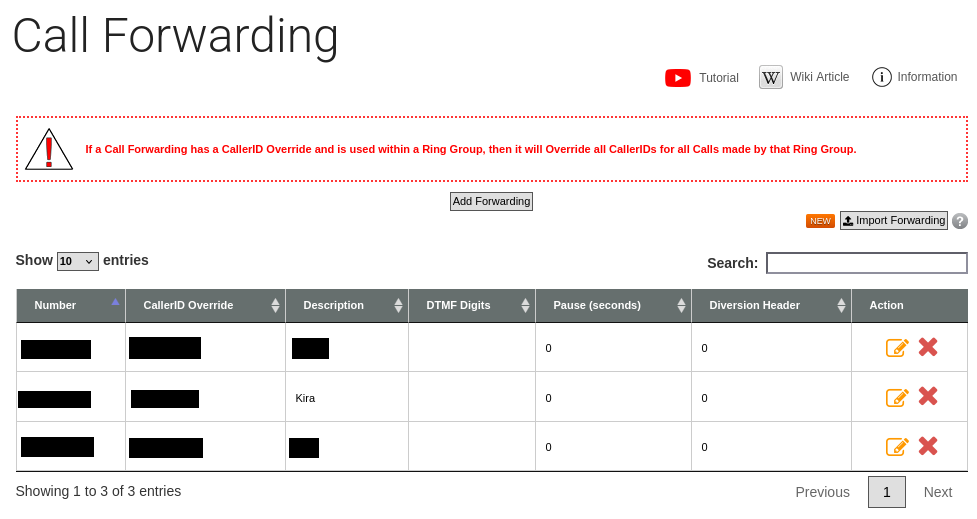
Task: Delete the third forwarding row
Action: (928, 445)
